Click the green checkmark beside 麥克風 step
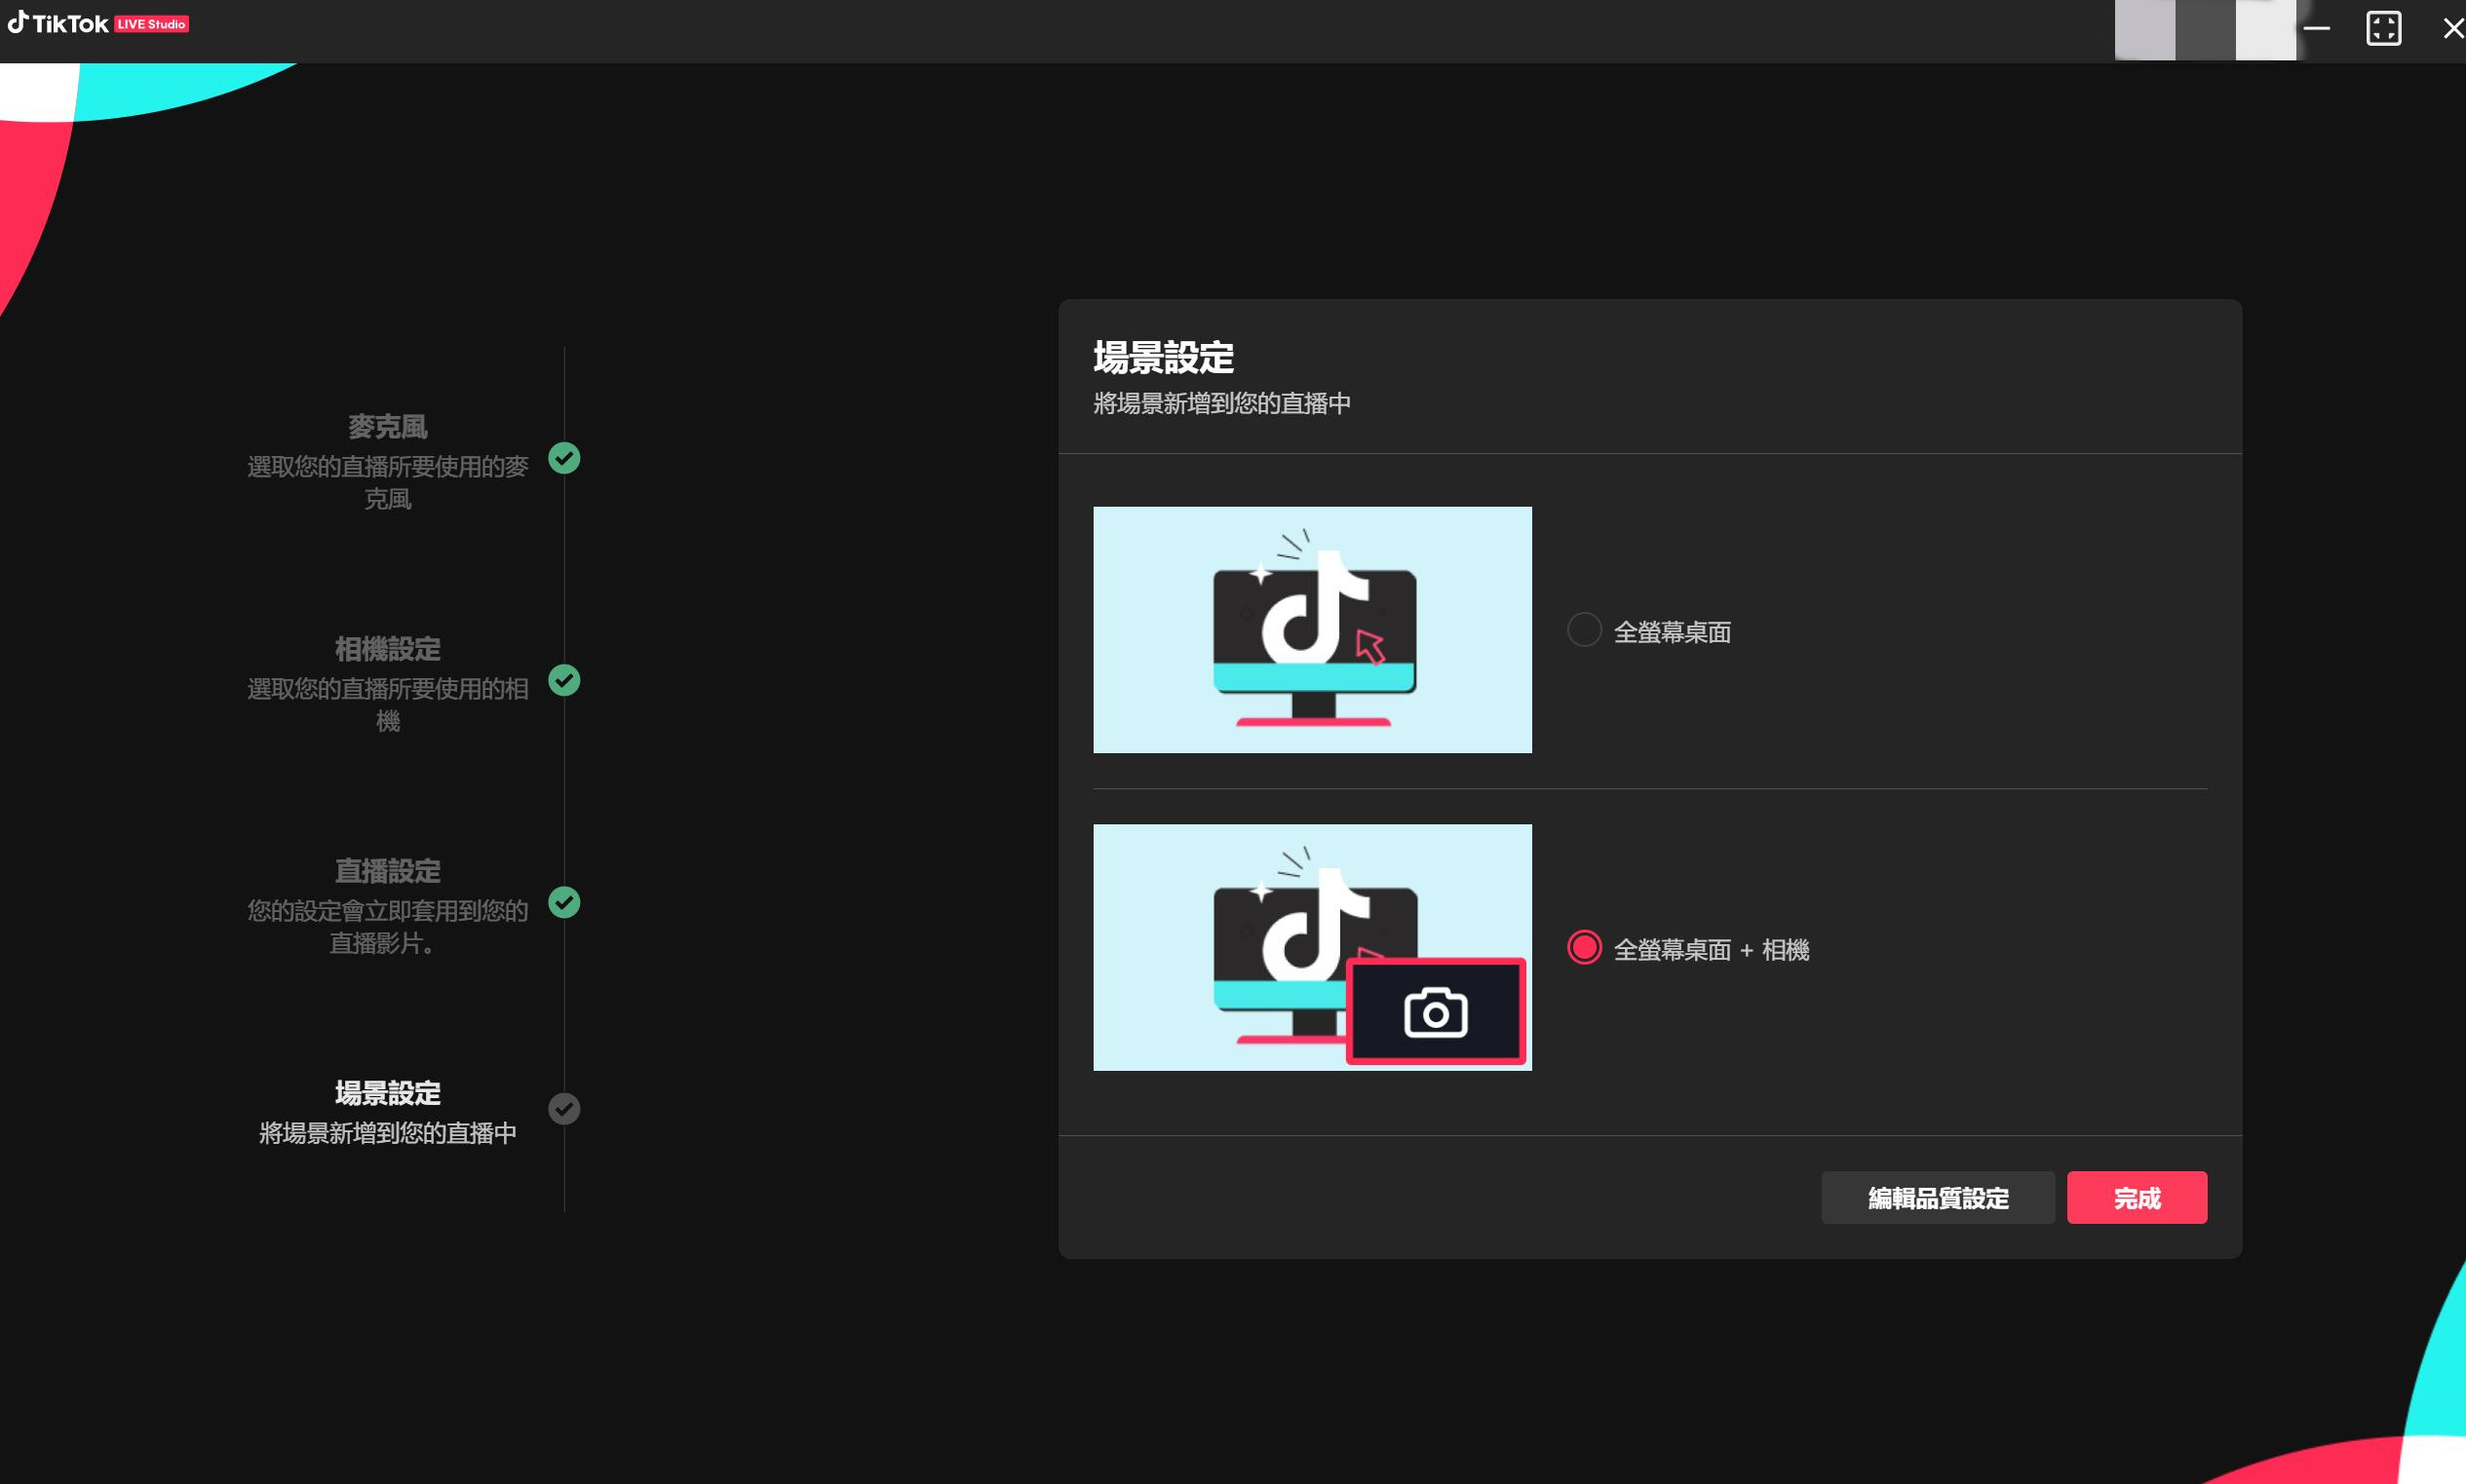Screen dimensions: 2466x1484 [564, 458]
